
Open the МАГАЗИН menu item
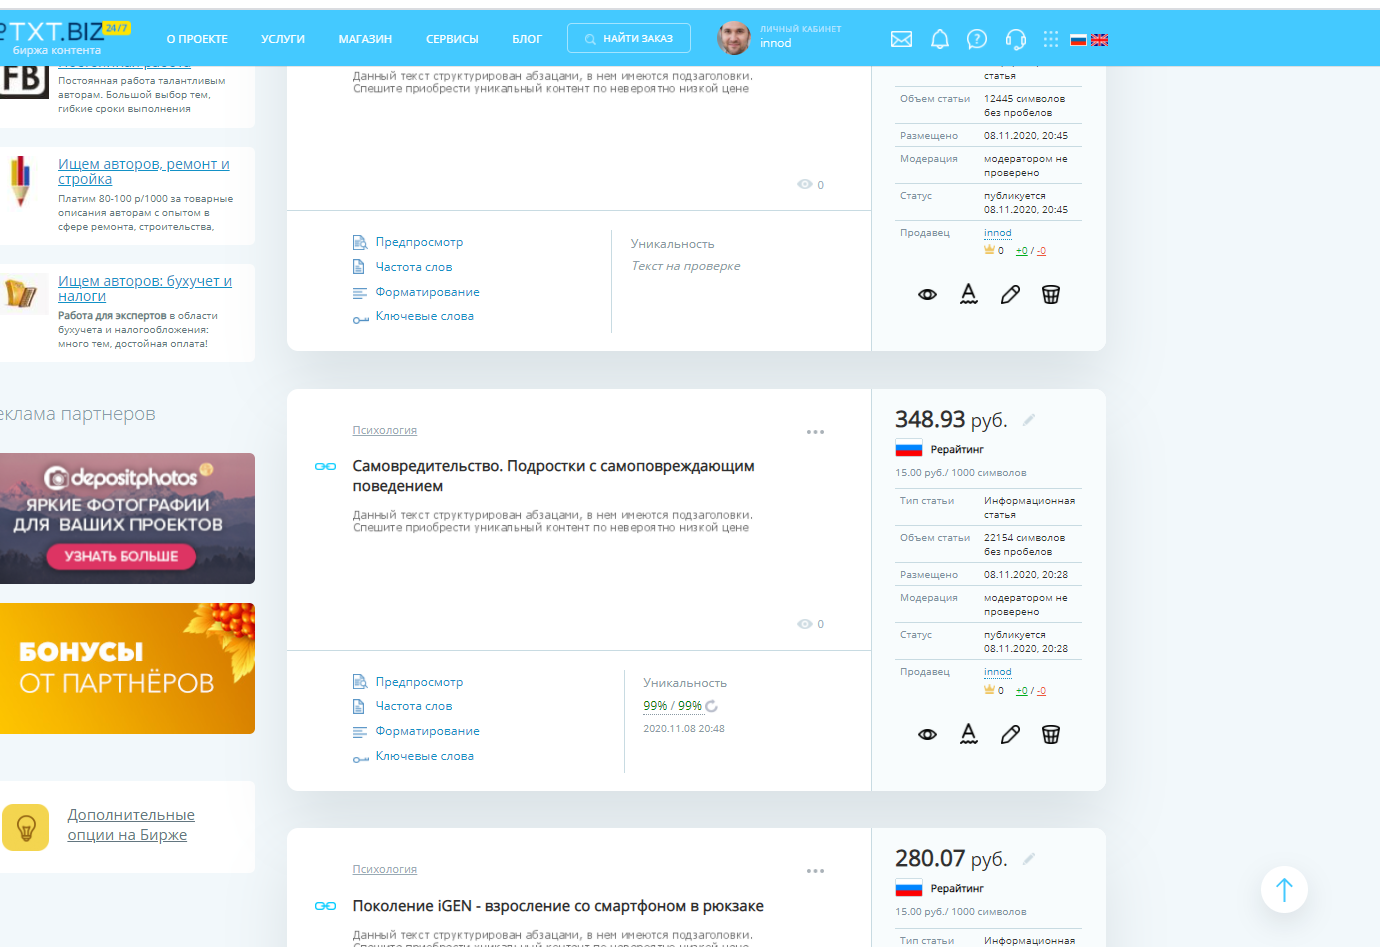365,39
